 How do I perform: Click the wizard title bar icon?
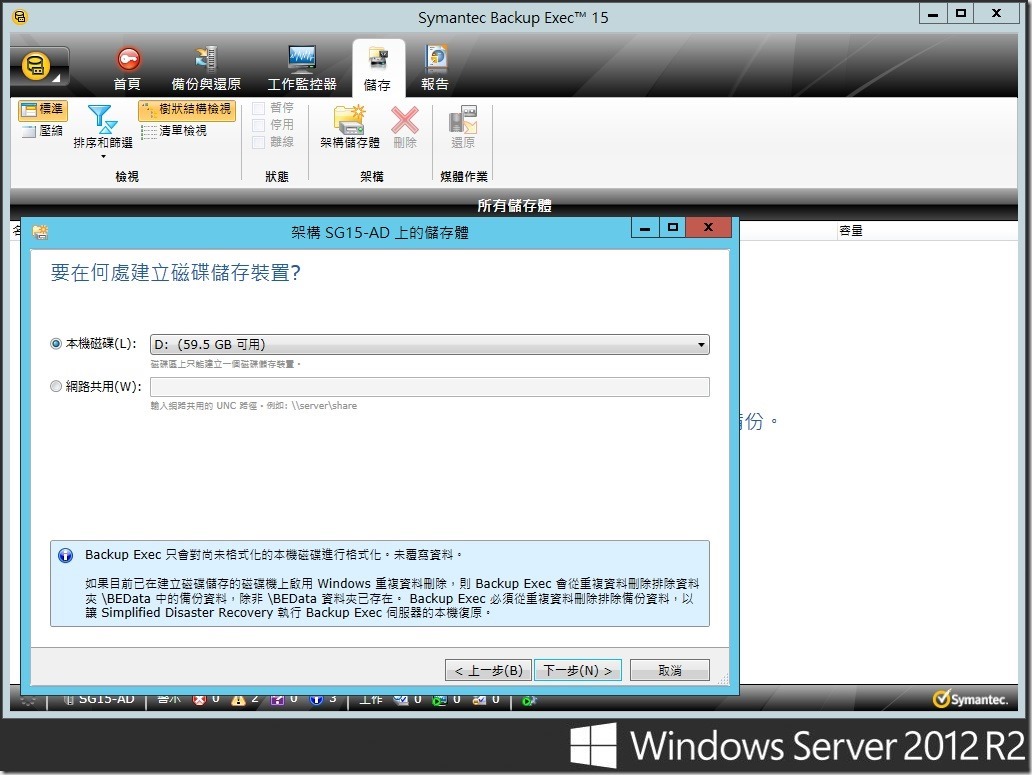click(x=40, y=232)
